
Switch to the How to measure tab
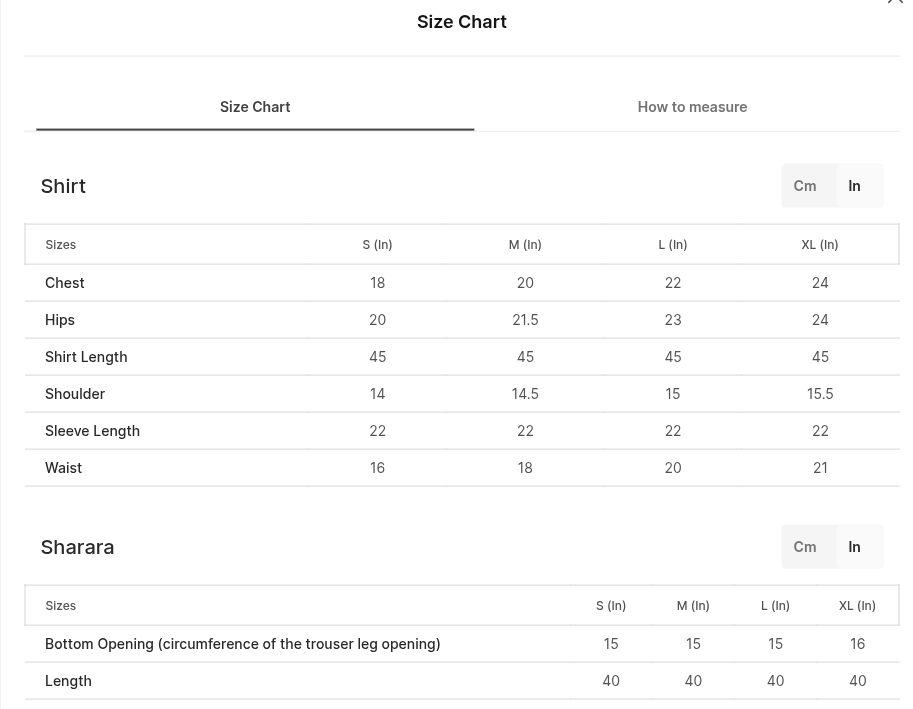pyautogui.click(x=692, y=107)
